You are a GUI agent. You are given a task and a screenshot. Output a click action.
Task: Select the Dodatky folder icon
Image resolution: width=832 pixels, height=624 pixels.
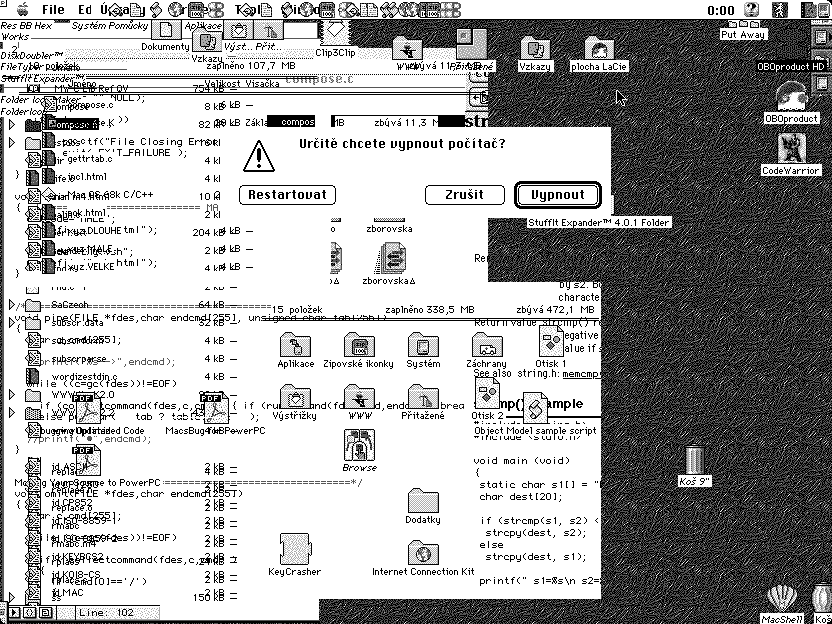[x=423, y=500]
